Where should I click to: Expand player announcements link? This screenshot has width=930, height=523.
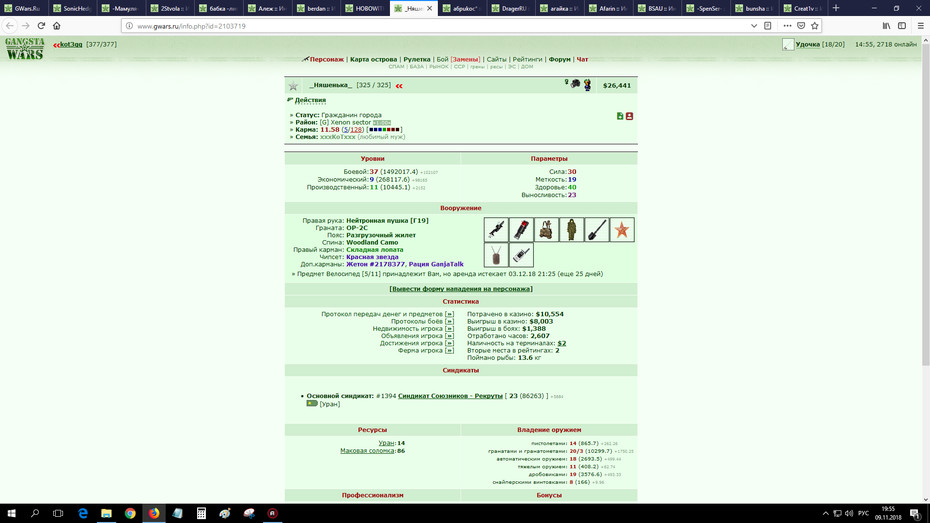449,336
